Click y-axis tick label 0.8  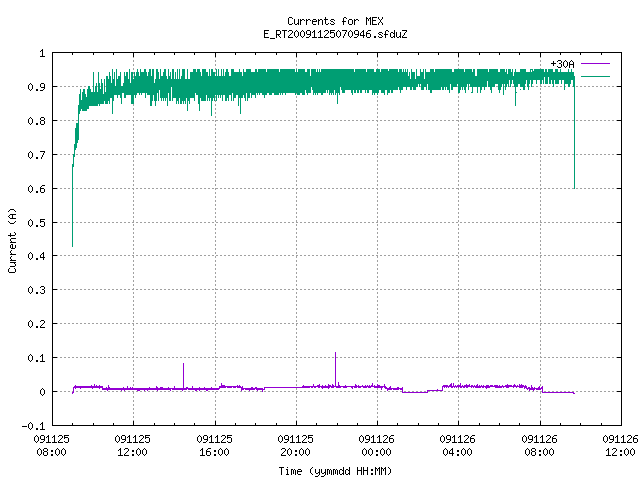tap(36, 121)
